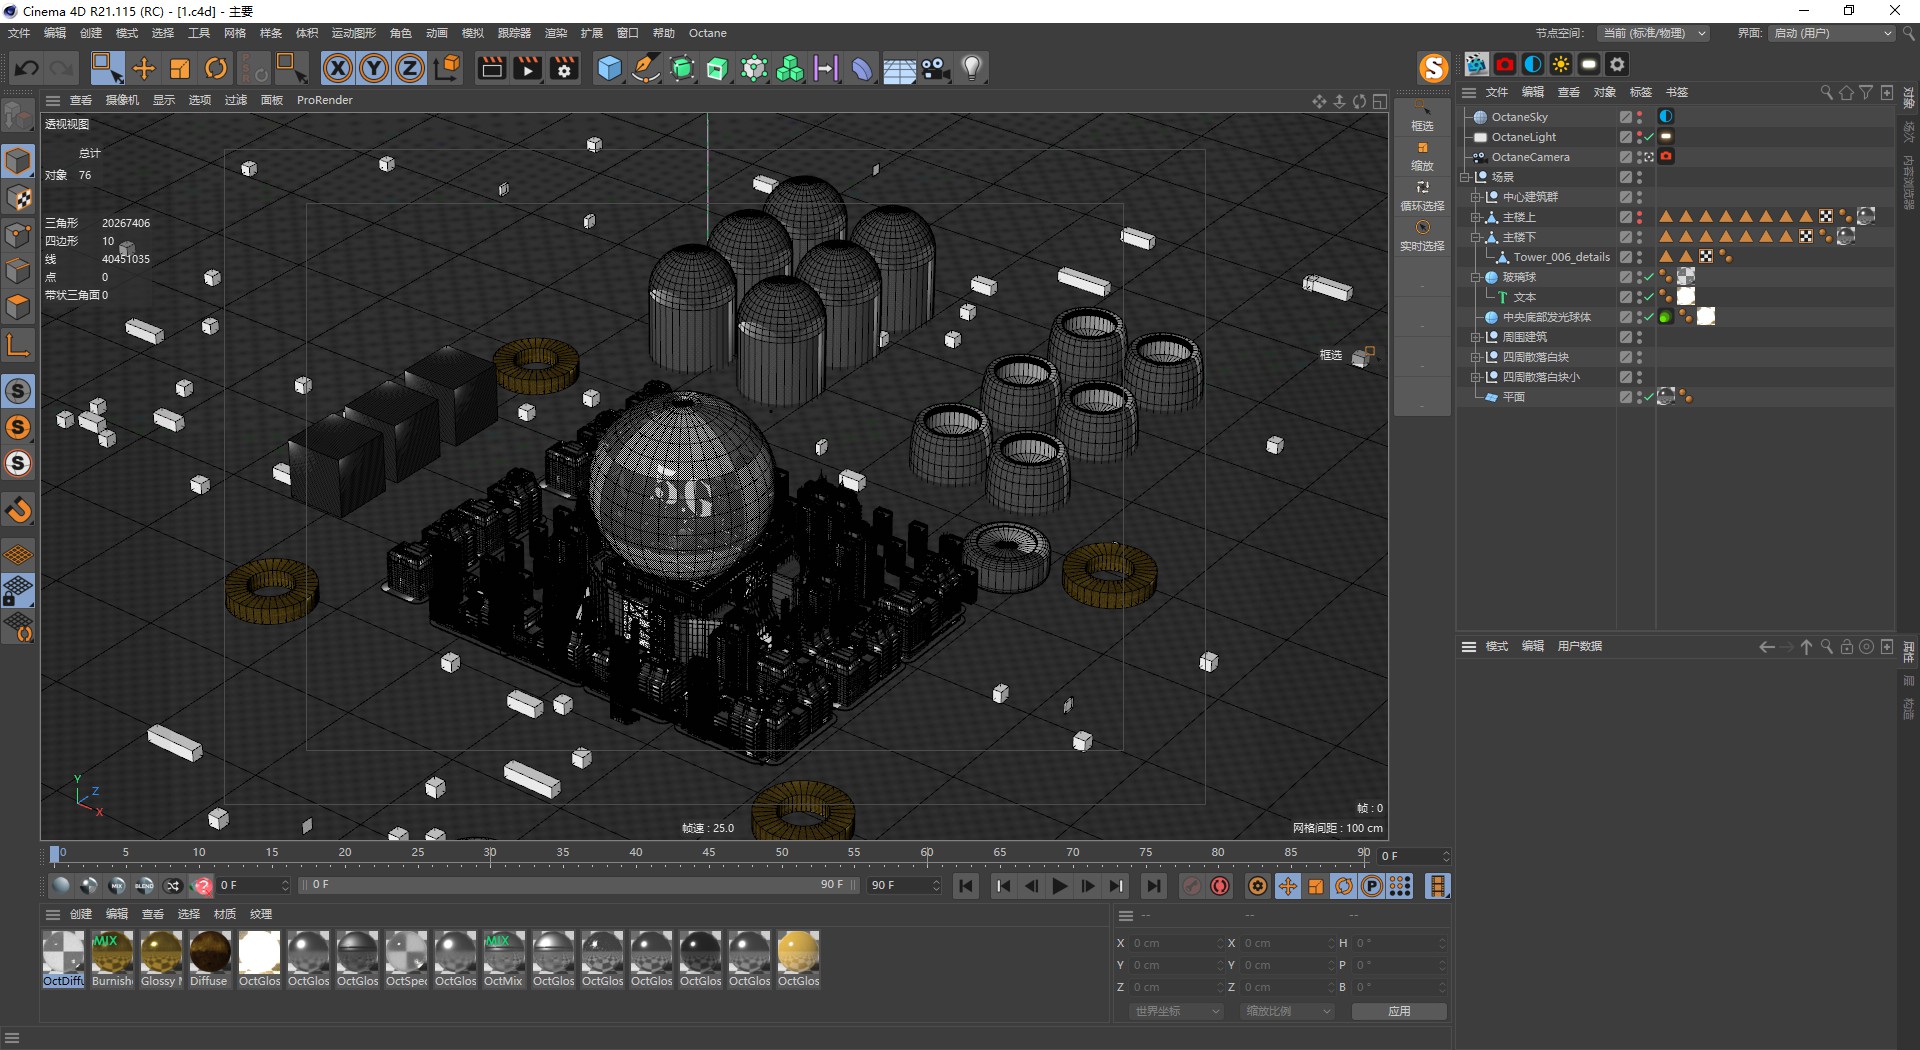Open the 界面 layout dropdown
This screenshot has height=1050, width=1920.
(1832, 33)
